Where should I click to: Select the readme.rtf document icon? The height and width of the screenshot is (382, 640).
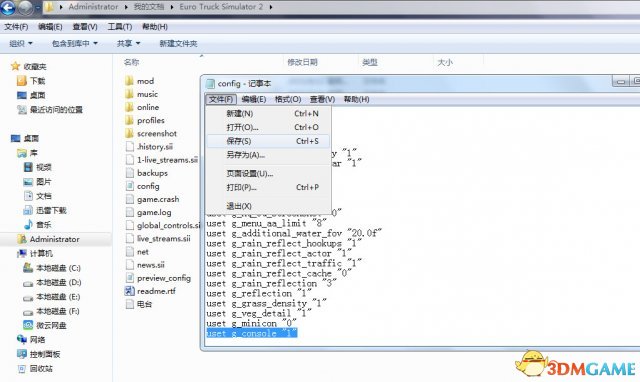point(129,291)
